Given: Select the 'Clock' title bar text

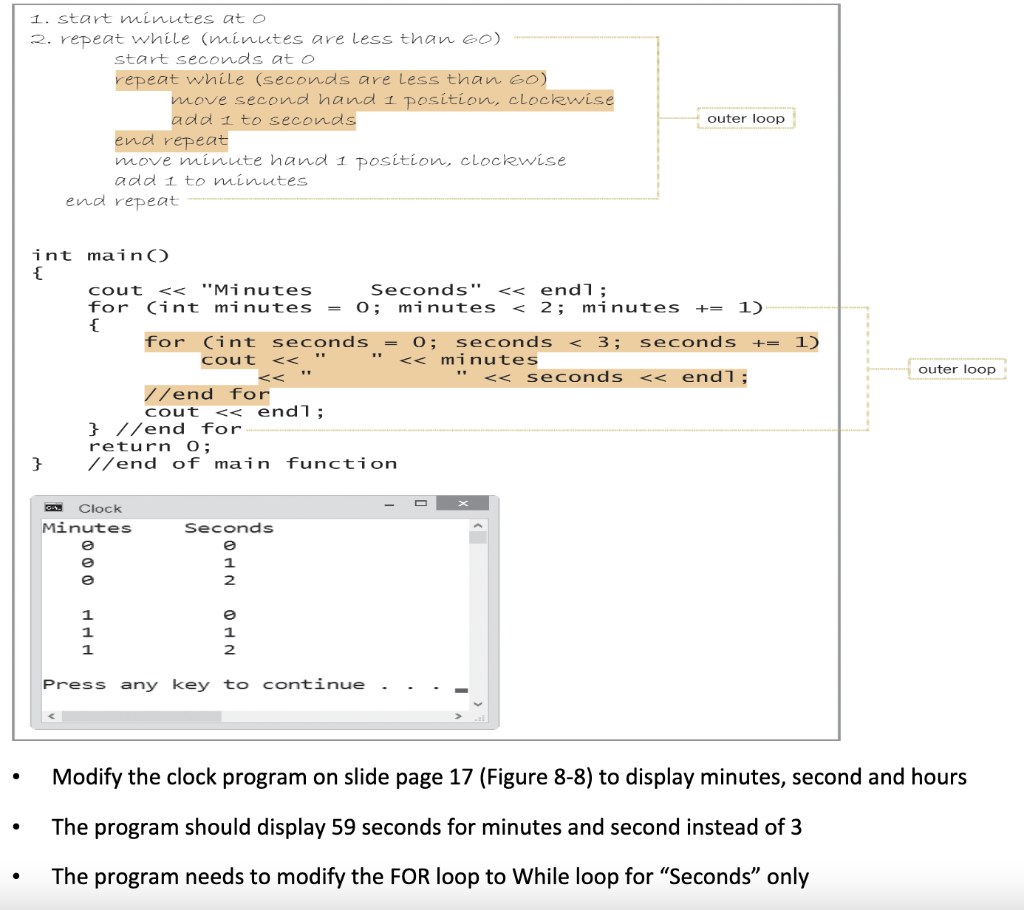Looking at the screenshot, I should point(100,508).
